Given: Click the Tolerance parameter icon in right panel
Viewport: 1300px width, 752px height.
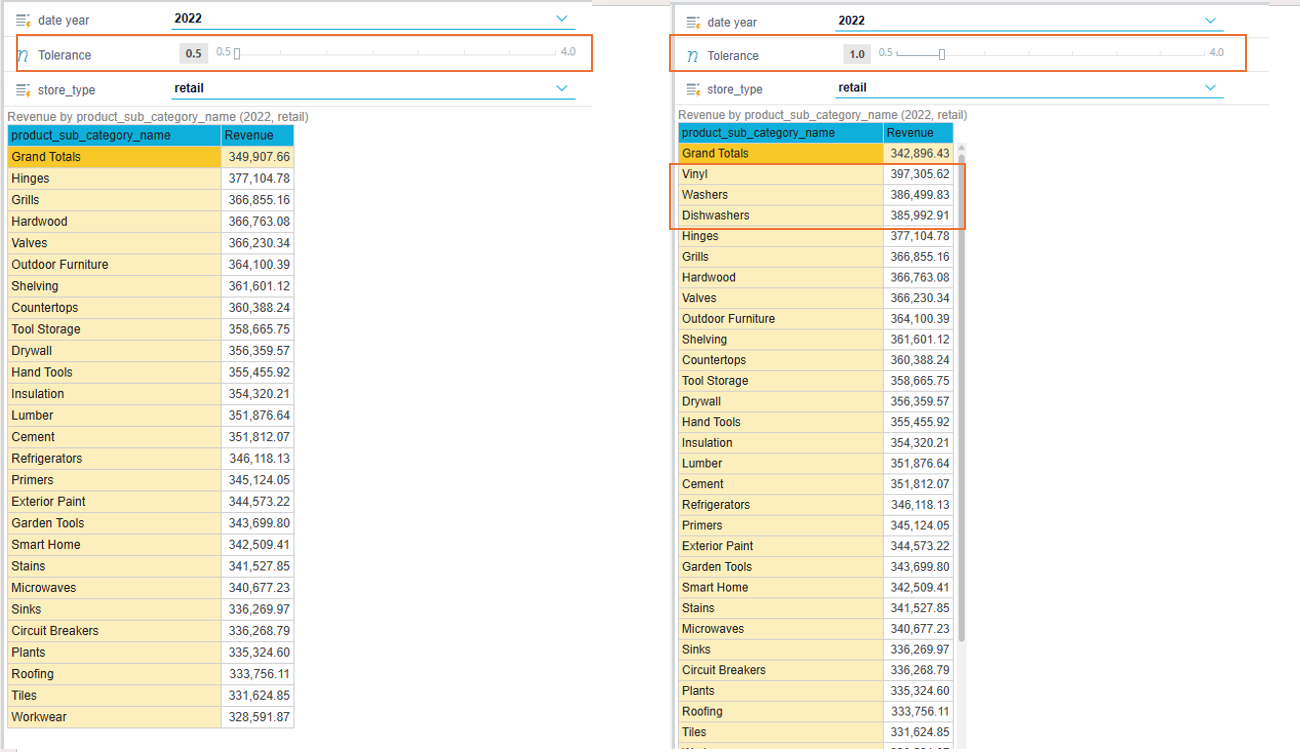Looking at the screenshot, I should [x=693, y=56].
